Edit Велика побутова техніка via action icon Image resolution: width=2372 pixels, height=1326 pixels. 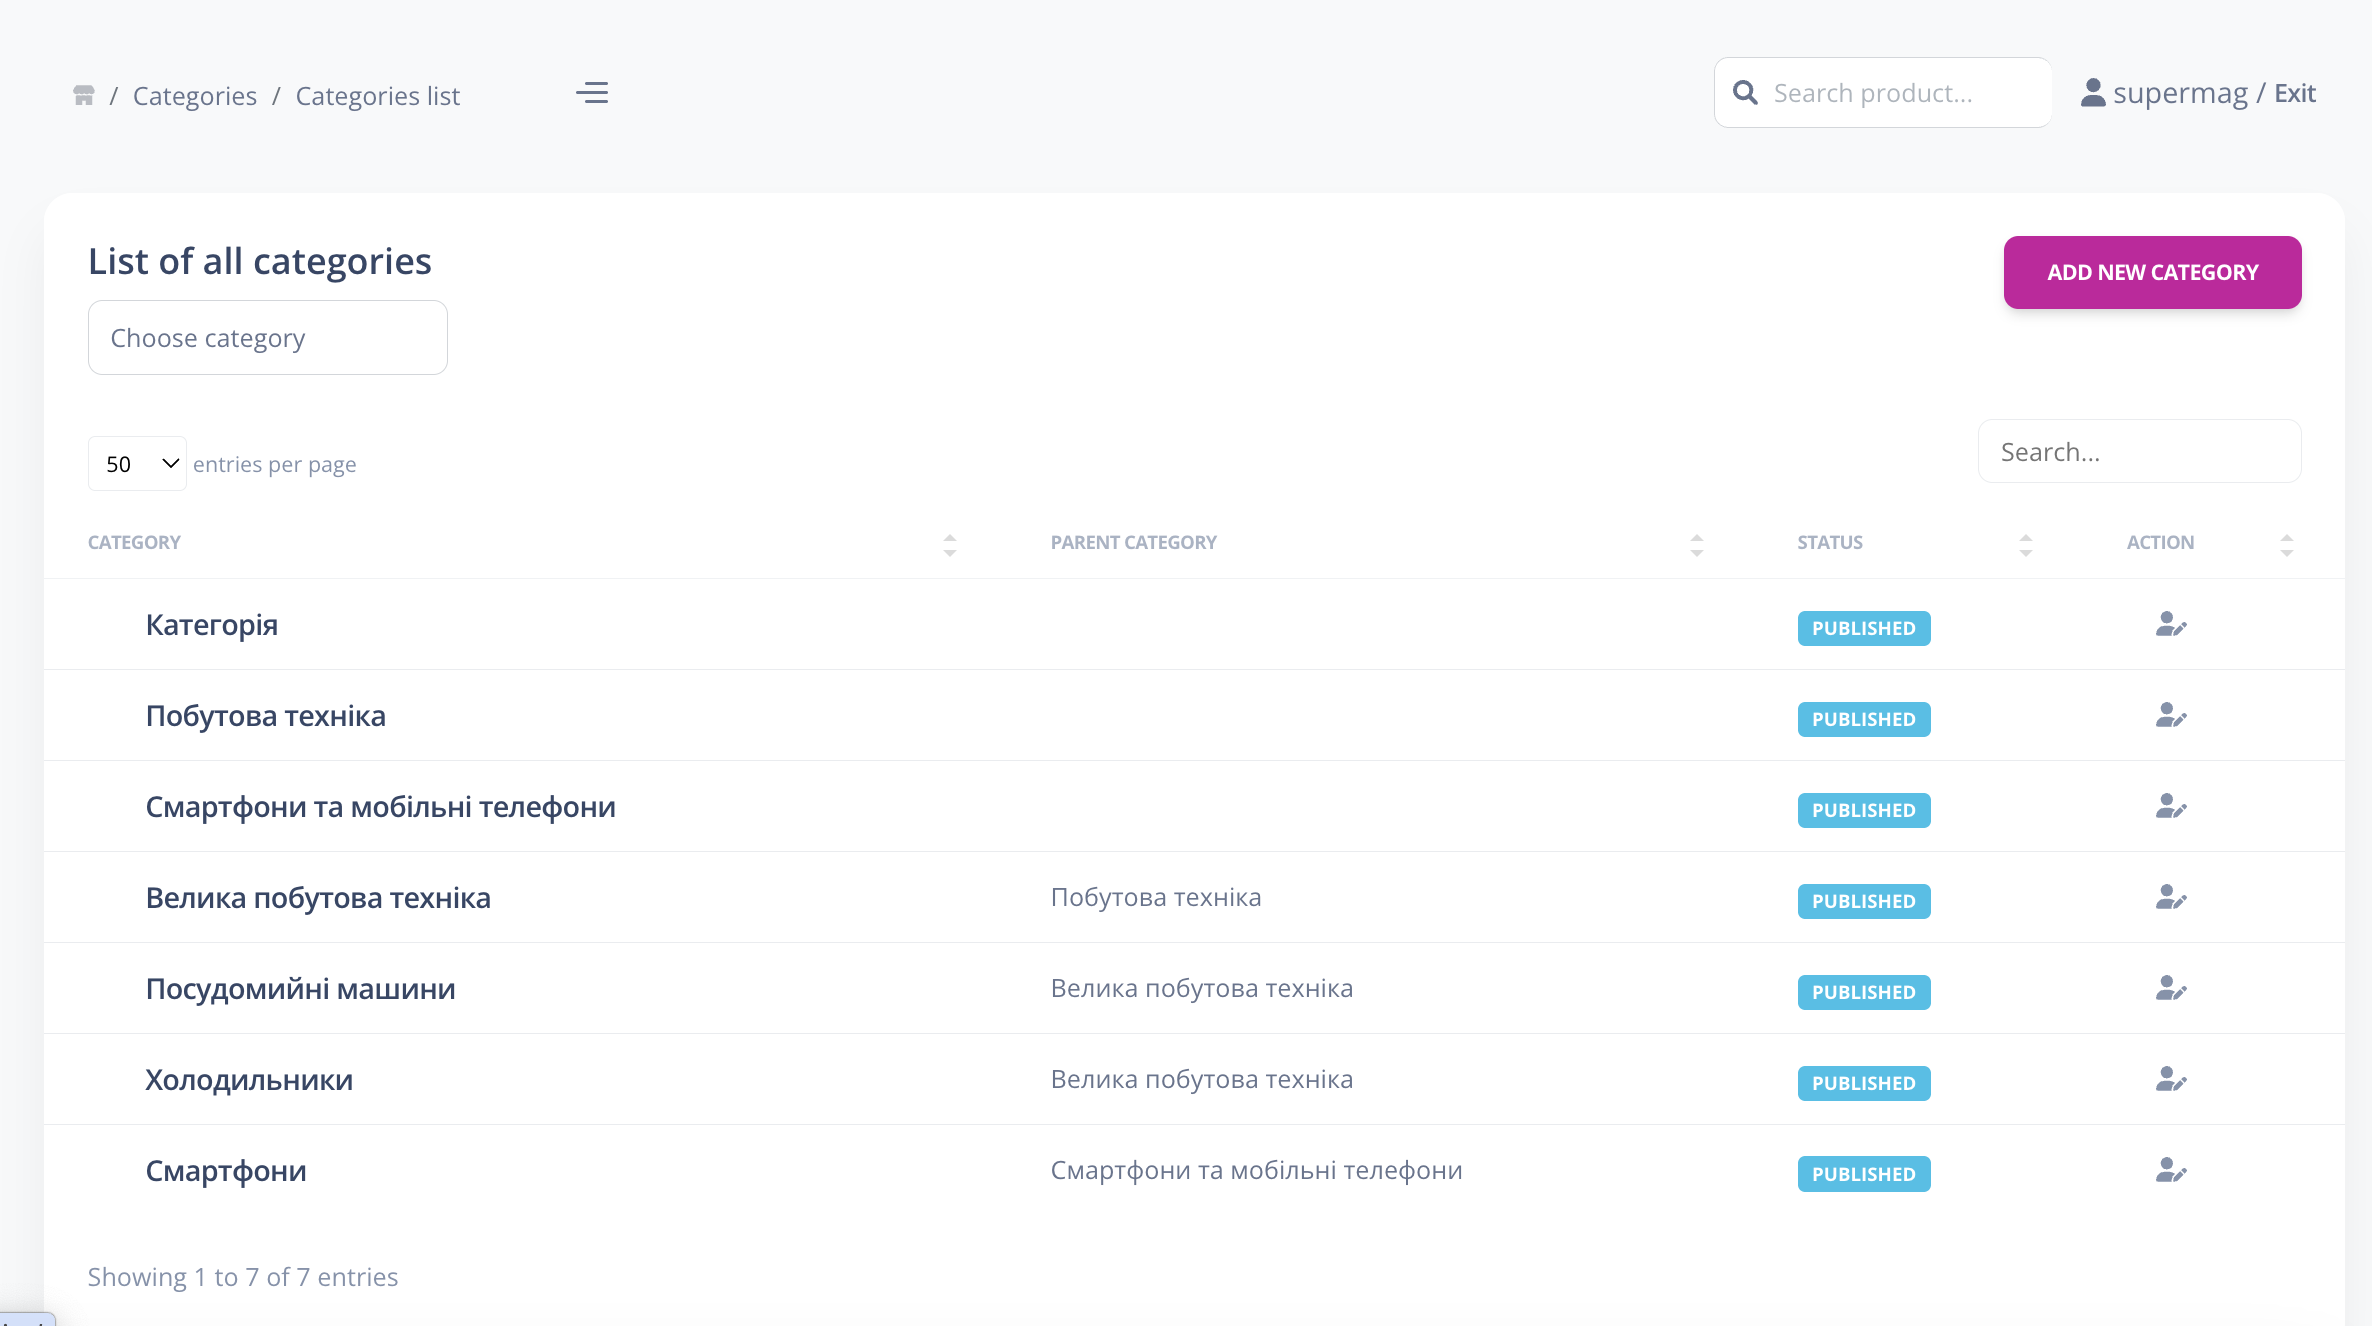[x=2170, y=898]
